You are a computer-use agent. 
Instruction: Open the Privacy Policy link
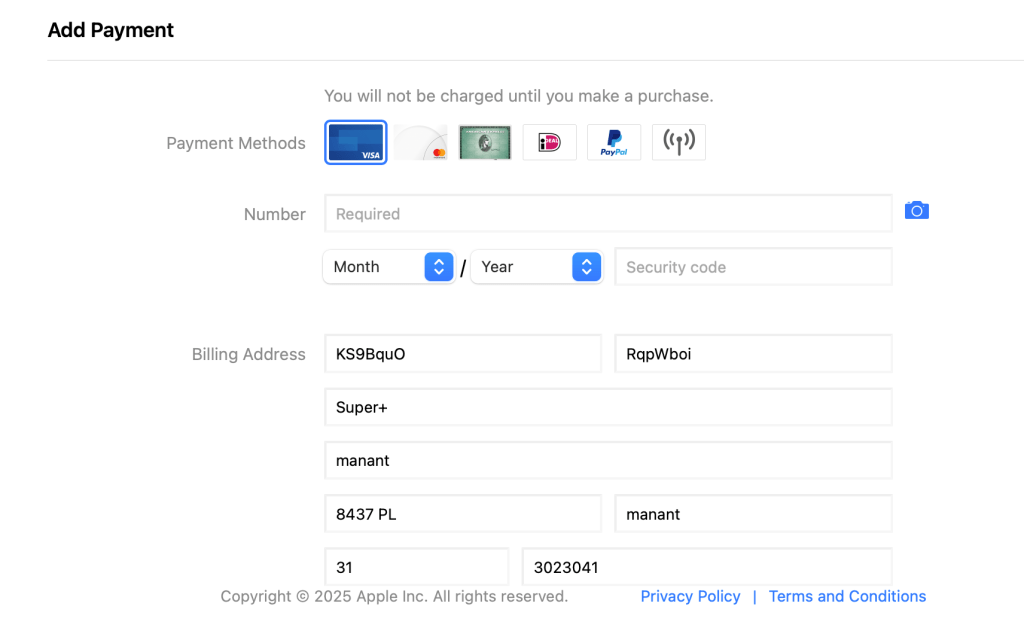click(x=690, y=596)
